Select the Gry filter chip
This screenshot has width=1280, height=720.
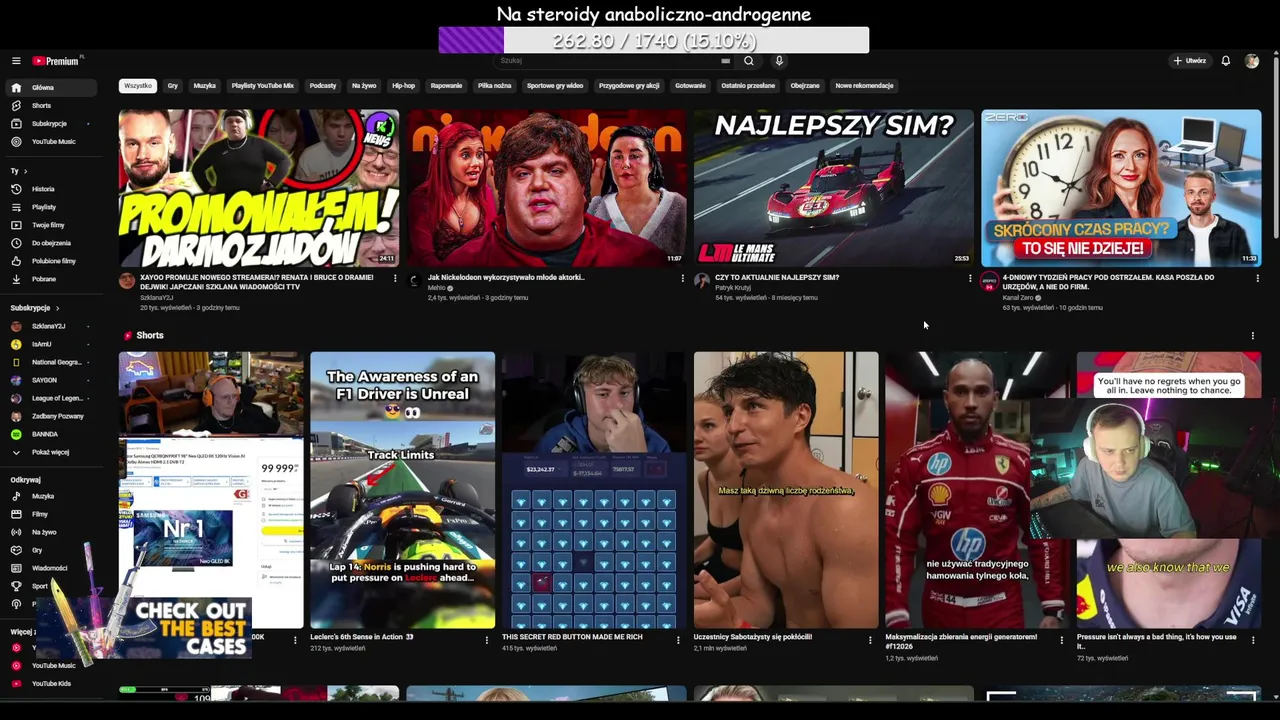pos(173,86)
